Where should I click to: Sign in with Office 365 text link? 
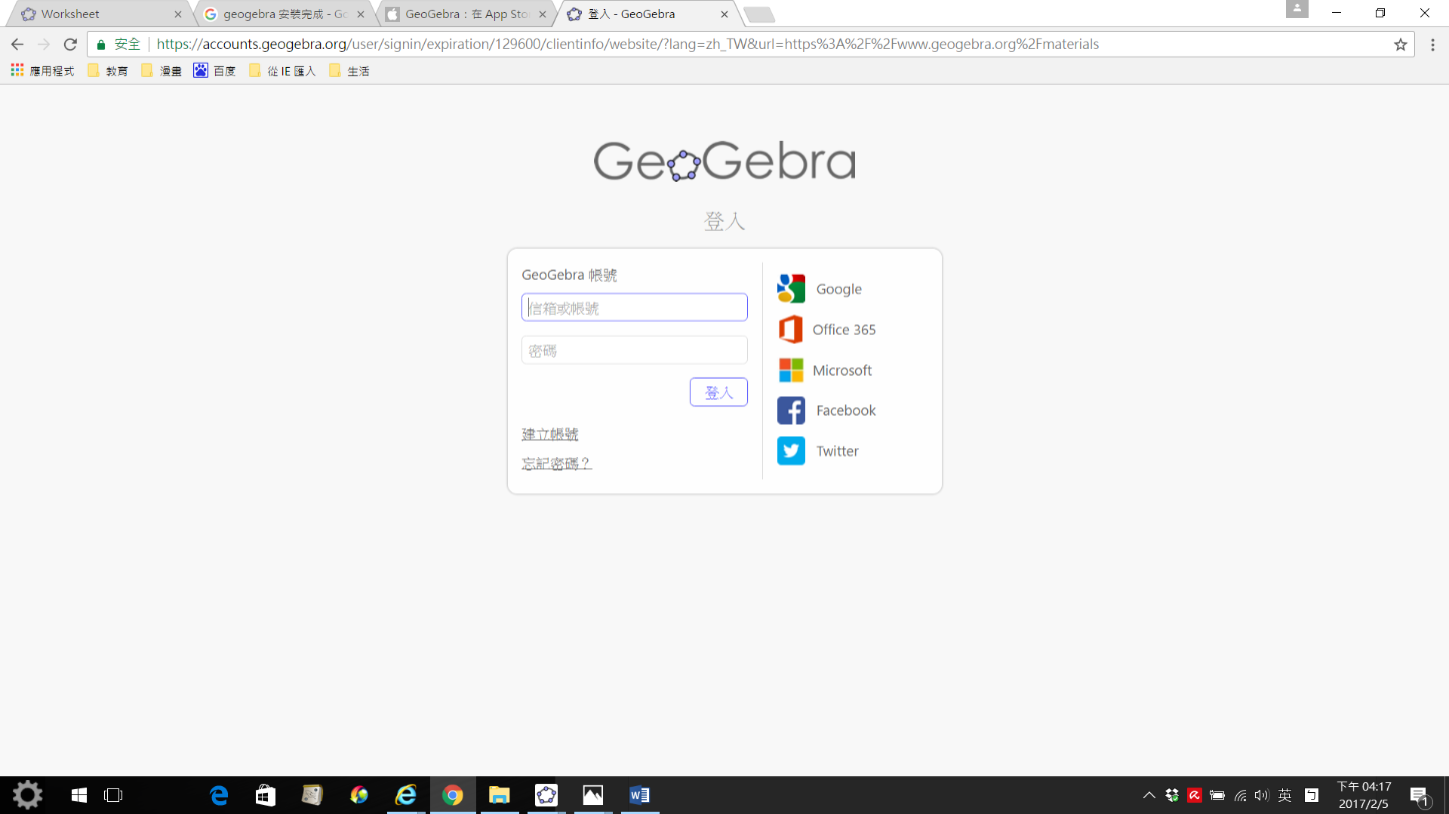pyautogui.click(x=844, y=329)
